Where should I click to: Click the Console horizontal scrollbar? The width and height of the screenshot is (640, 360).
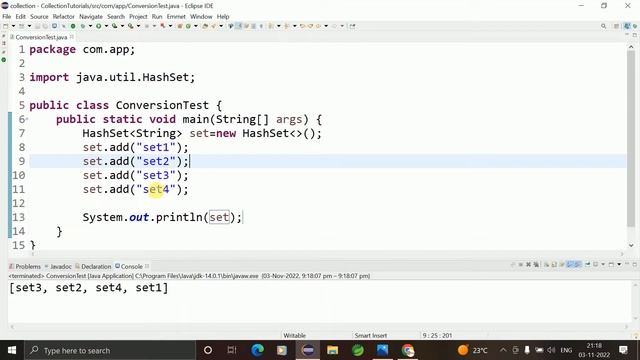[319, 327]
